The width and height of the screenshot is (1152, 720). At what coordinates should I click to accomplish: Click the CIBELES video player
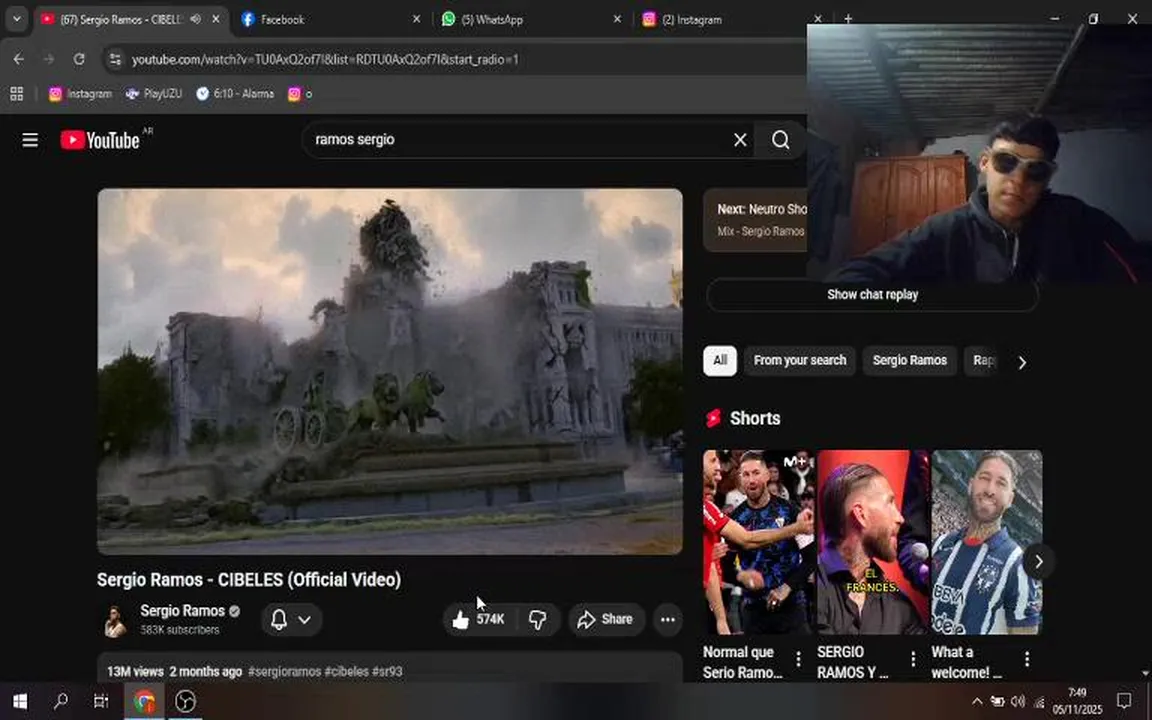(x=390, y=372)
